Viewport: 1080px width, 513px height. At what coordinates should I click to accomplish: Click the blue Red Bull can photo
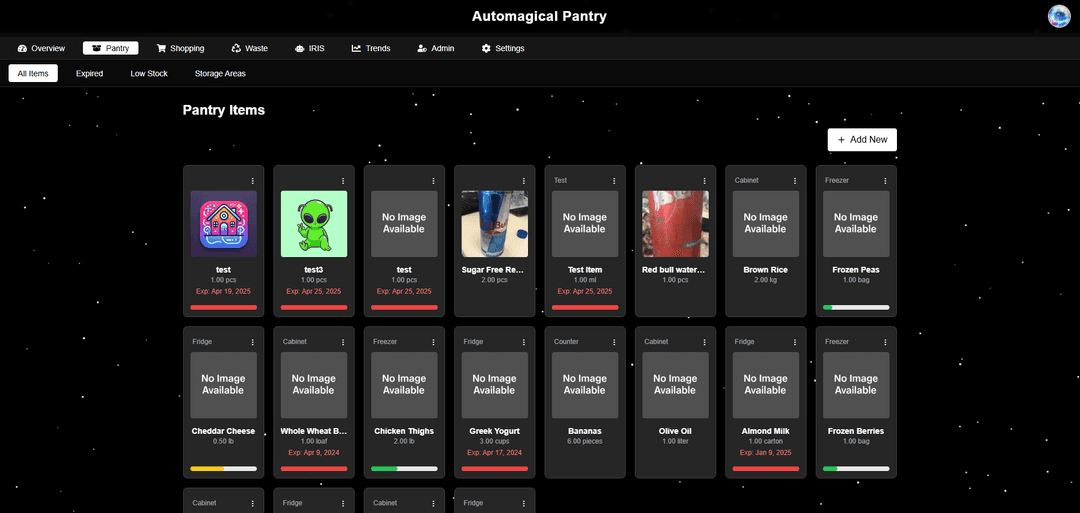495,224
